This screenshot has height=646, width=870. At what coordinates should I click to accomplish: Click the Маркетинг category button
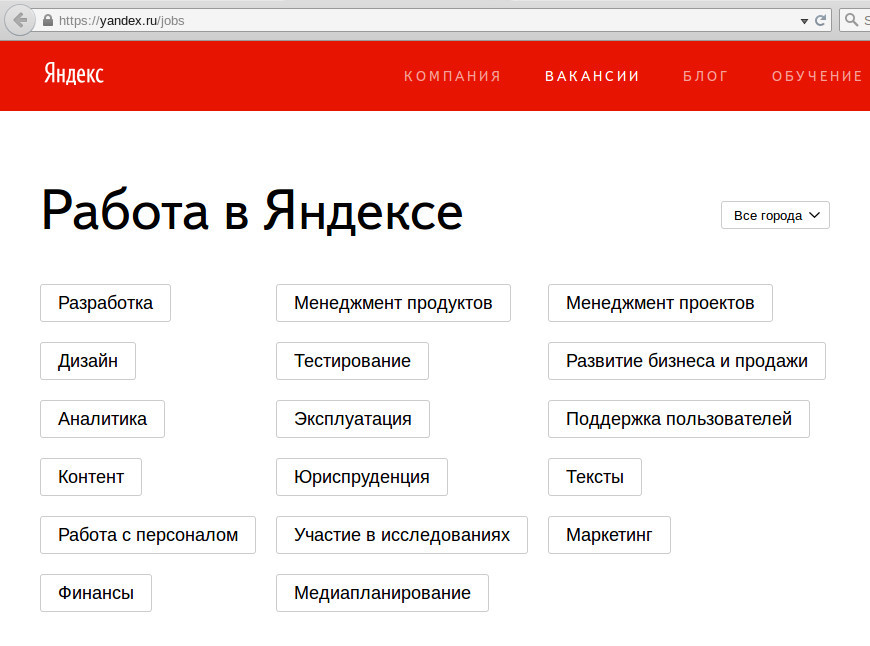[x=609, y=535]
